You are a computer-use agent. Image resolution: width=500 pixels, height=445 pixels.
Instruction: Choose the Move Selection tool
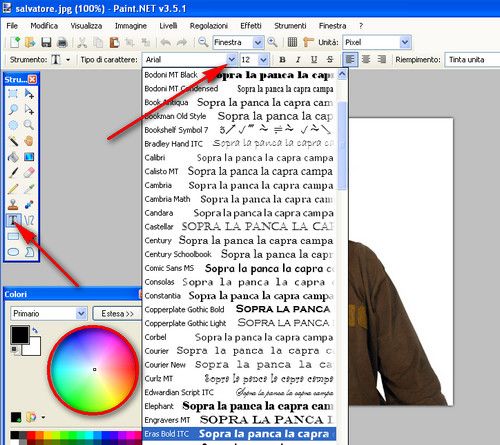point(29,109)
